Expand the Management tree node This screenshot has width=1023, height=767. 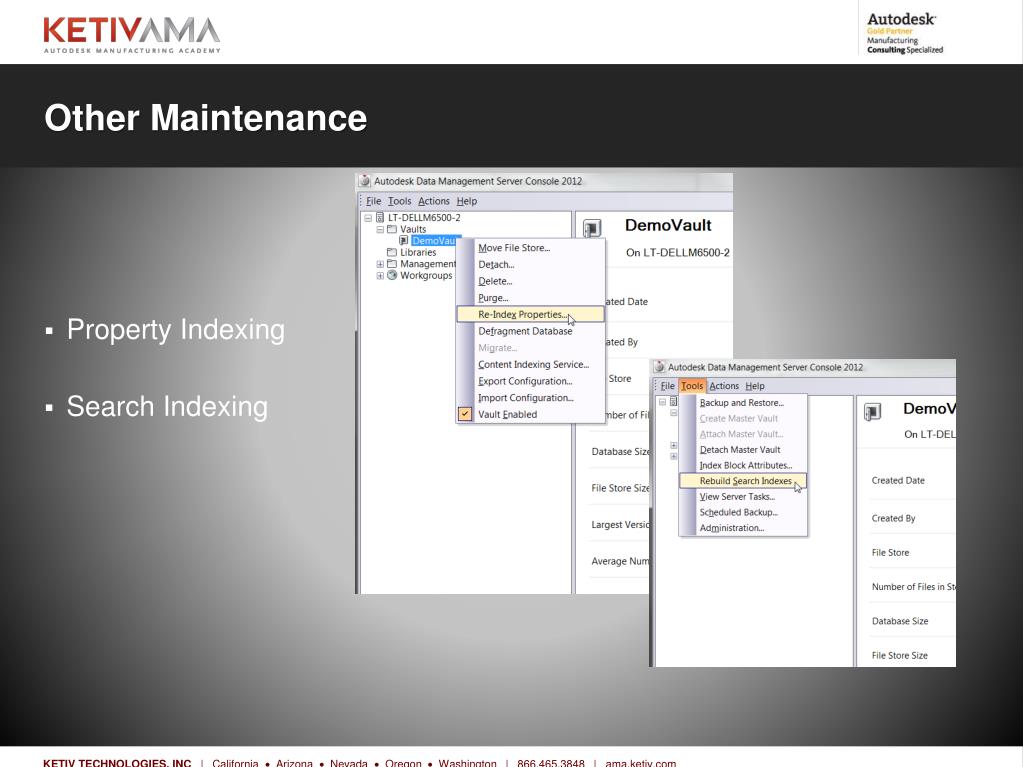[380, 264]
